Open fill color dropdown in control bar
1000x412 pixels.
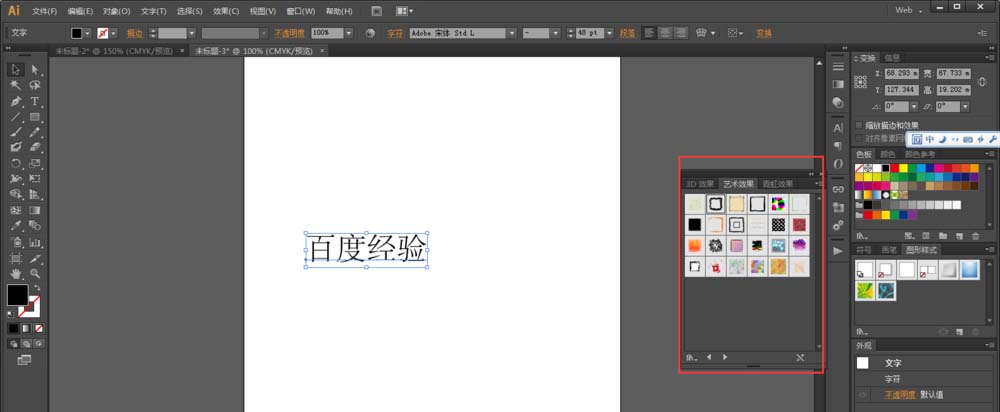(x=87, y=33)
